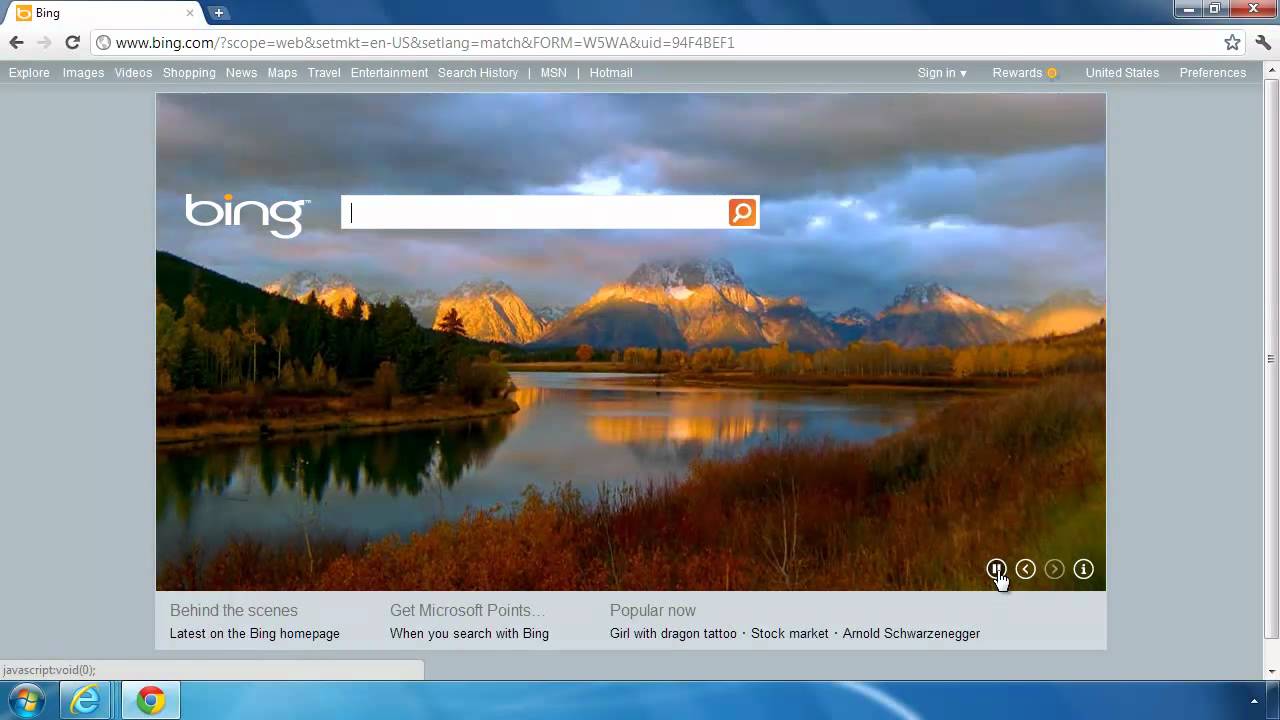Viewport: 1280px width, 720px height.
Task: View the previous background image
Action: pyautogui.click(x=1025, y=569)
